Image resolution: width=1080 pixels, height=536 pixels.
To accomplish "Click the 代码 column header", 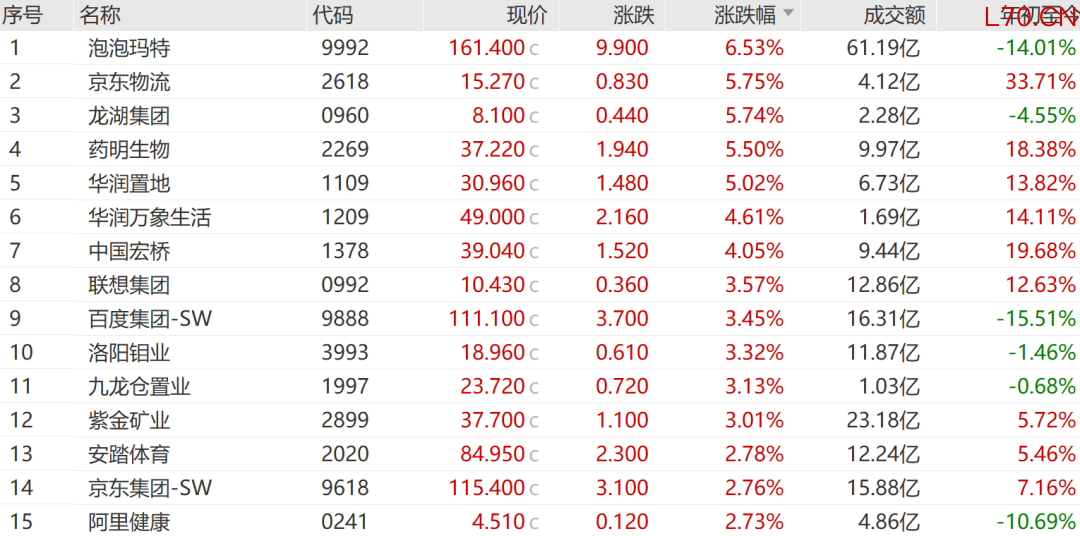I will 332,15.
